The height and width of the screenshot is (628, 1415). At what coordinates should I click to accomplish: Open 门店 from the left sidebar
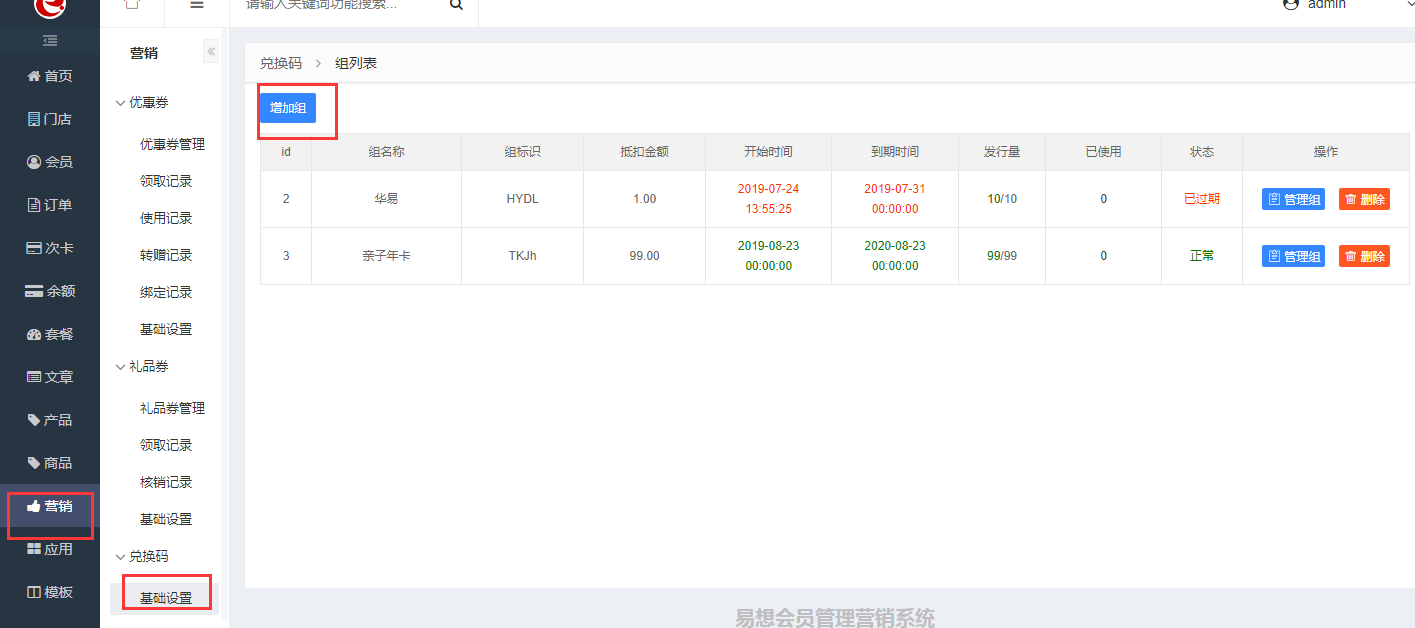(50, 119)
